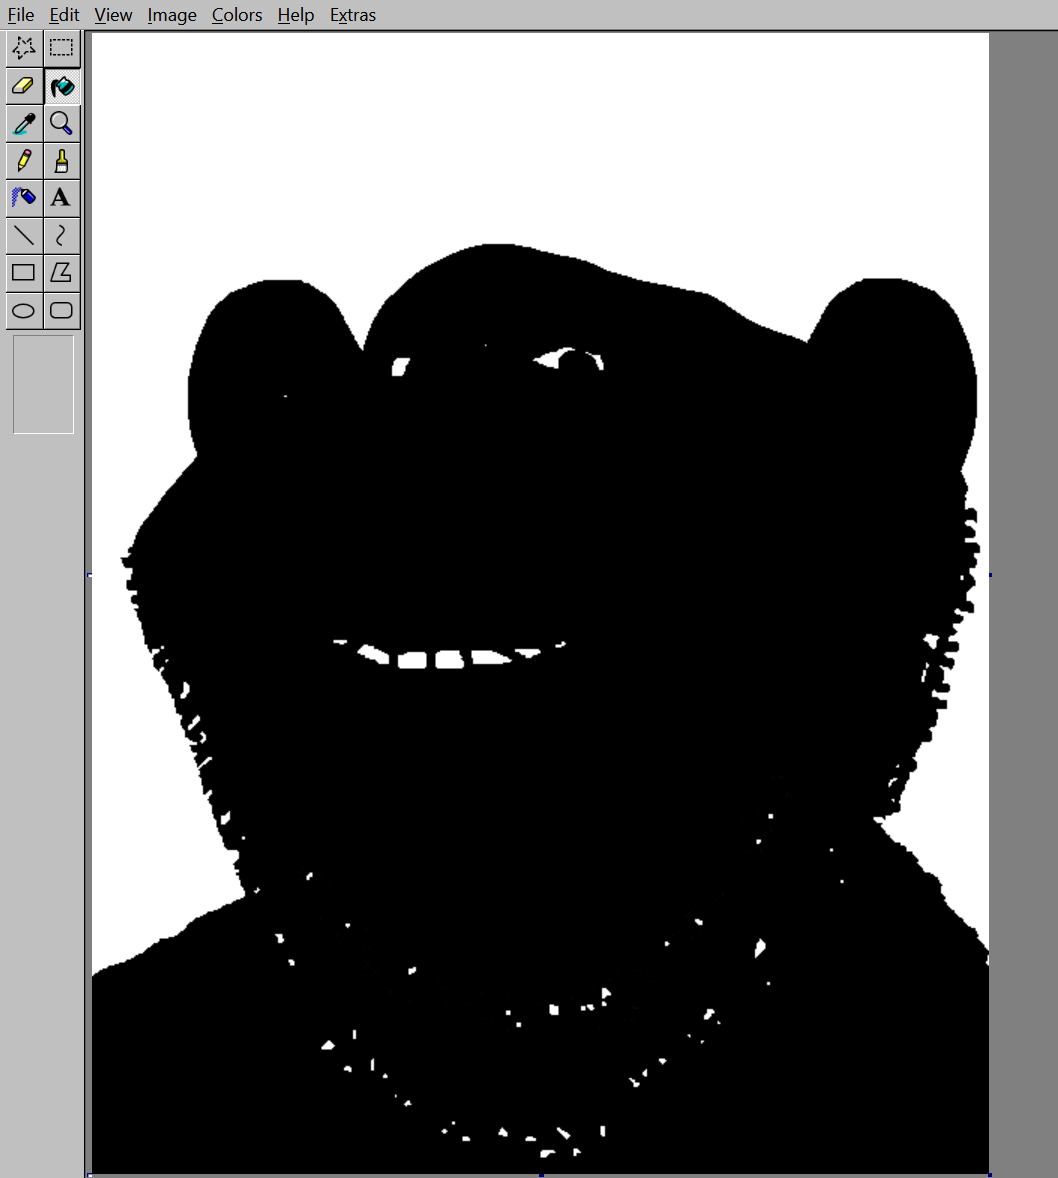Select the Text tool
The height and width of the screenshot is (1178, 1058).
[62, 198]
